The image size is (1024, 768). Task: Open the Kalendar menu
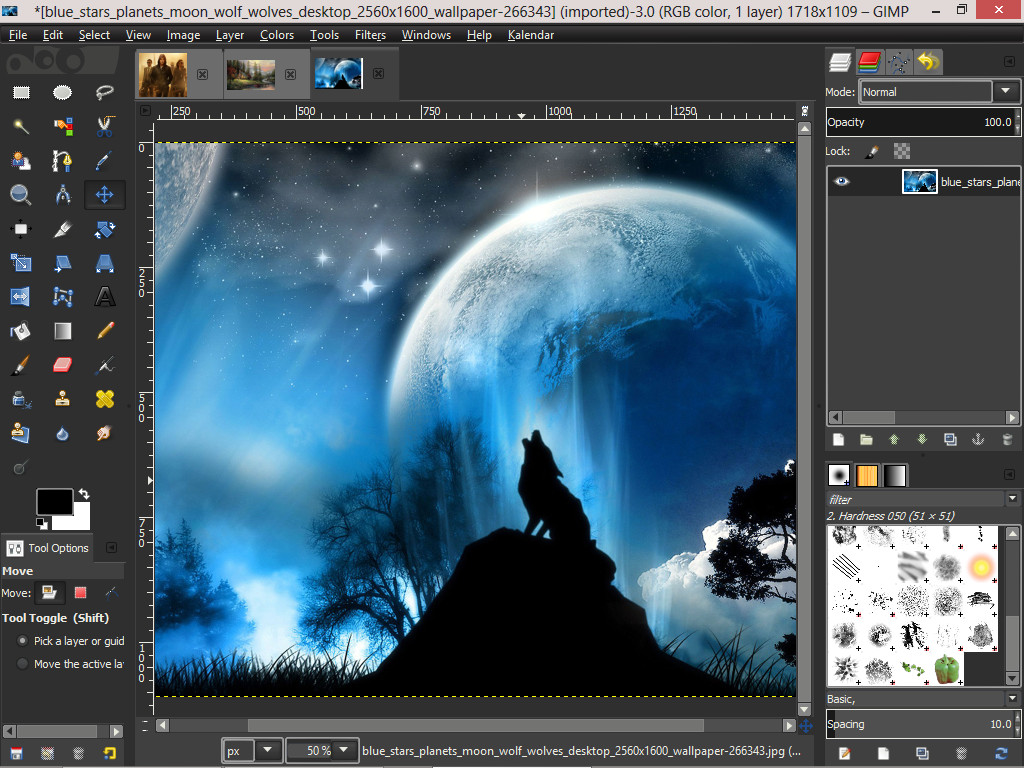point(531,35)
